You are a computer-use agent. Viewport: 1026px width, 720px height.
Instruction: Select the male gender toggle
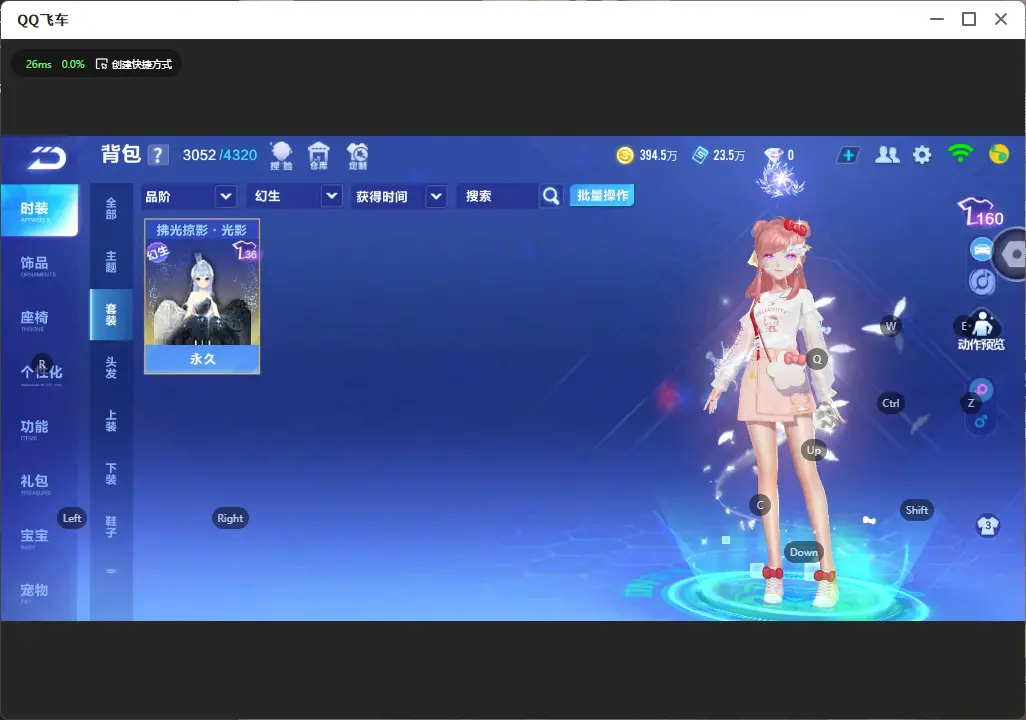click(x=981, y=422)
